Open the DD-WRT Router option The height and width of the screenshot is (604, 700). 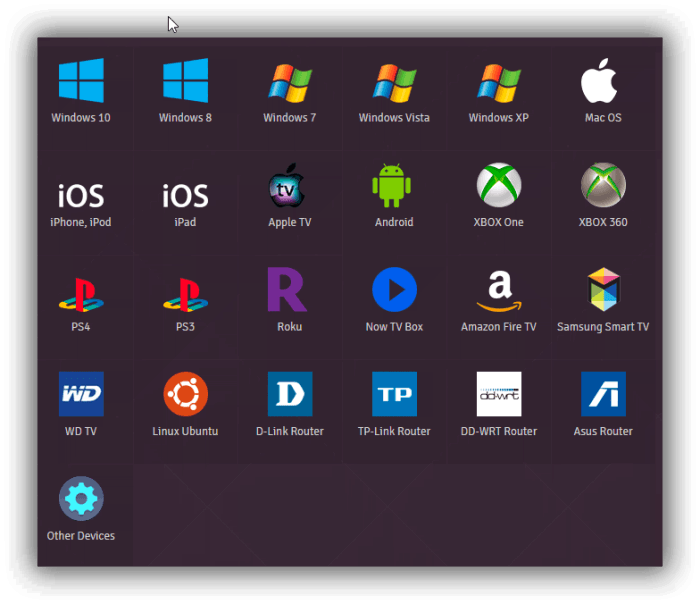pyautogui.click(x=498, y=394)
